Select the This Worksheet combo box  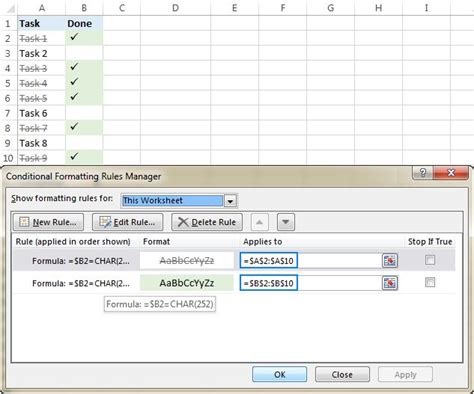(x=179, y=201)
